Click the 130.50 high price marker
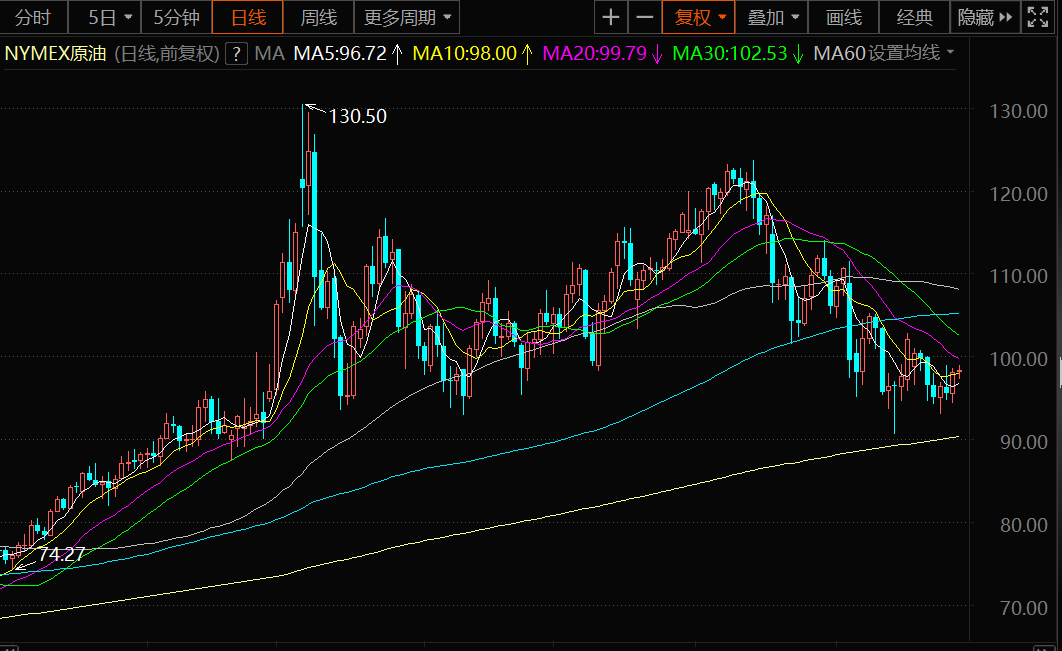Screen dimensions: 1062x651 coord(357,116)
